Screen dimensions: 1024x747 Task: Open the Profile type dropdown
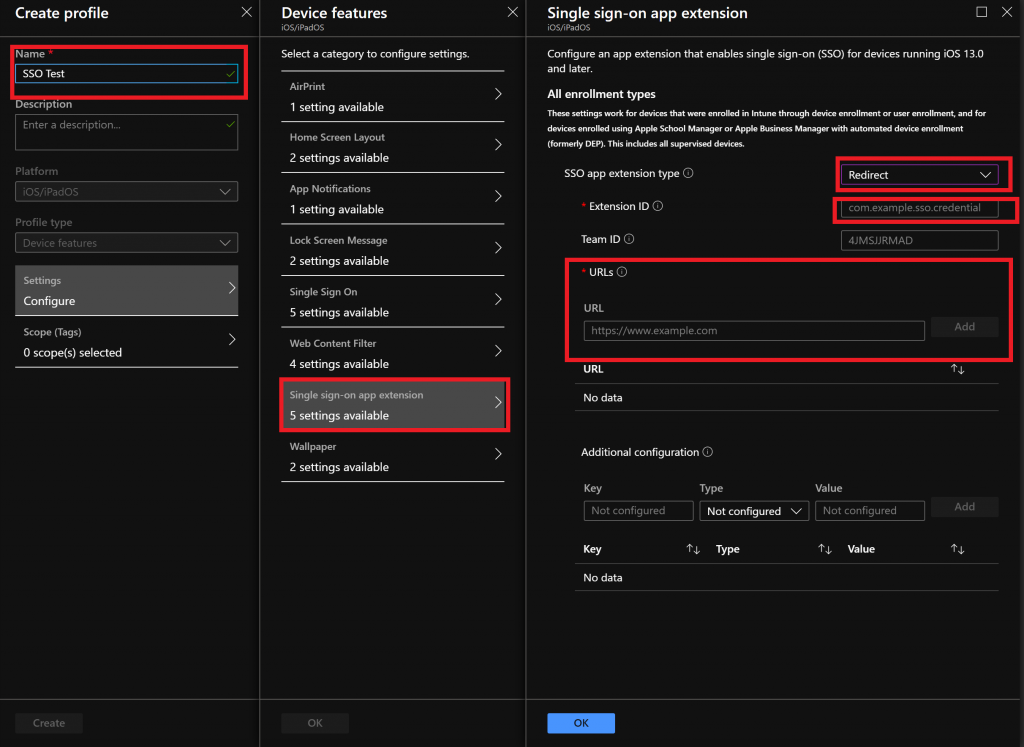coord(126,243)
